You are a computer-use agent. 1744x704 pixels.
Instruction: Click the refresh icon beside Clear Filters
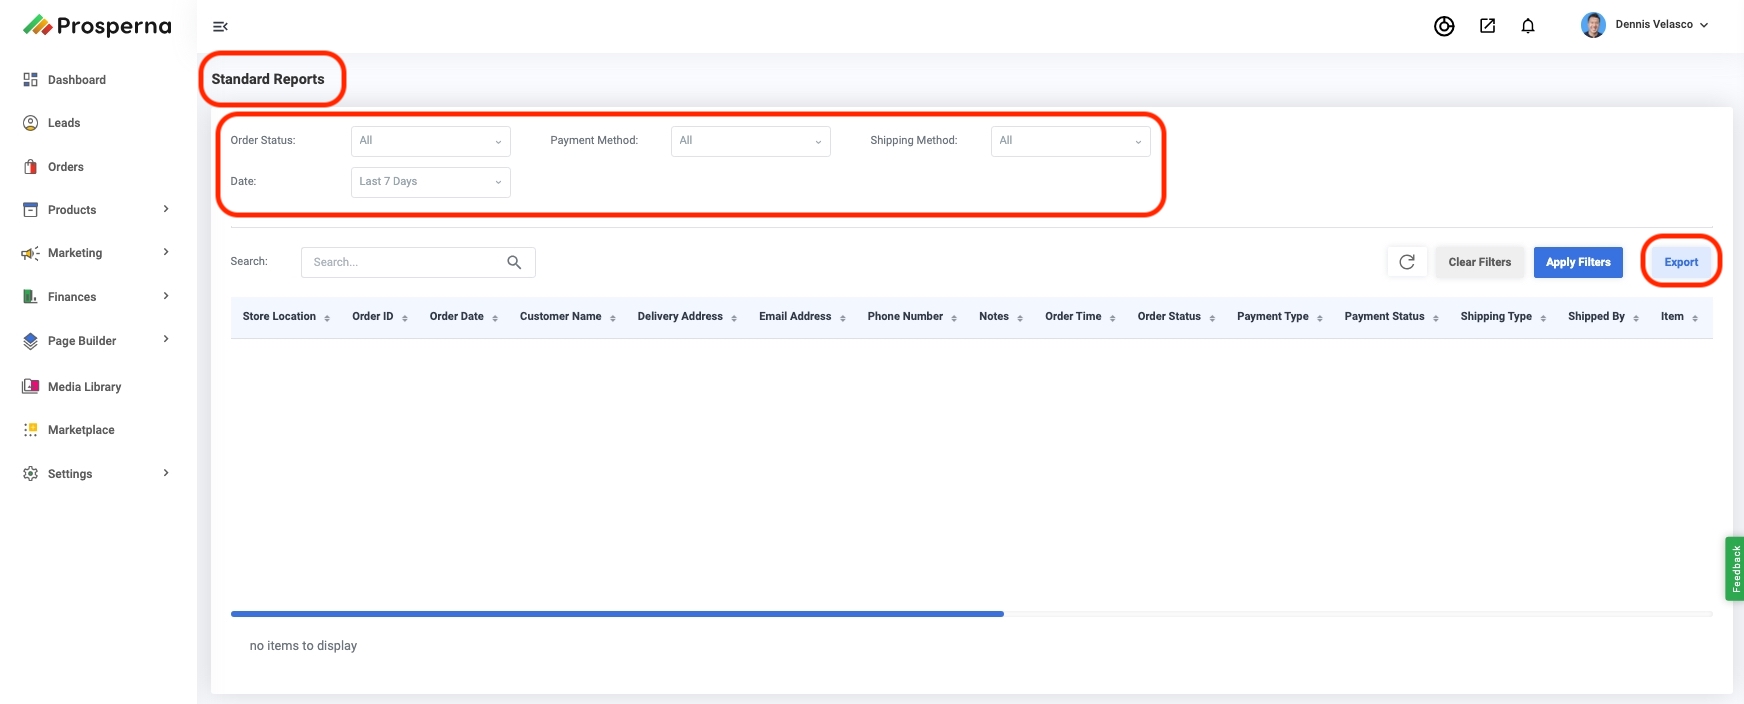[x=1406, y=262]
